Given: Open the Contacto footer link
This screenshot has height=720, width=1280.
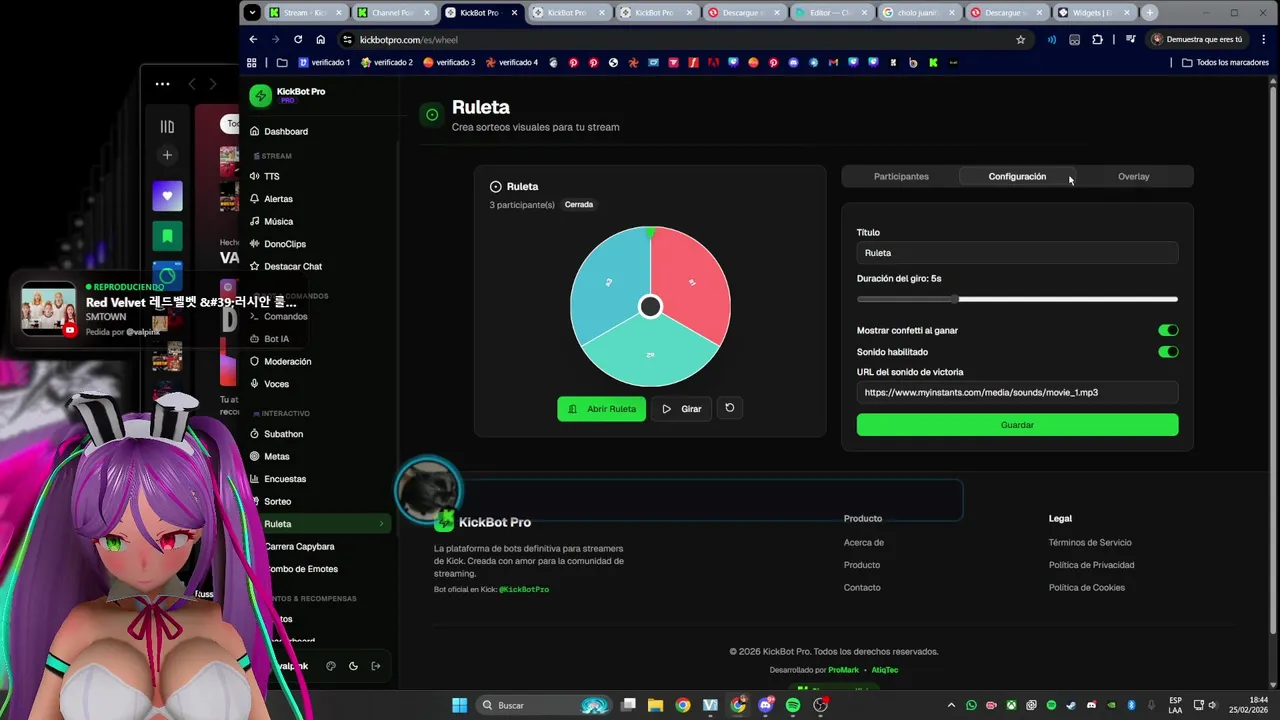Looking at the screenshot, I should (862, 587).
